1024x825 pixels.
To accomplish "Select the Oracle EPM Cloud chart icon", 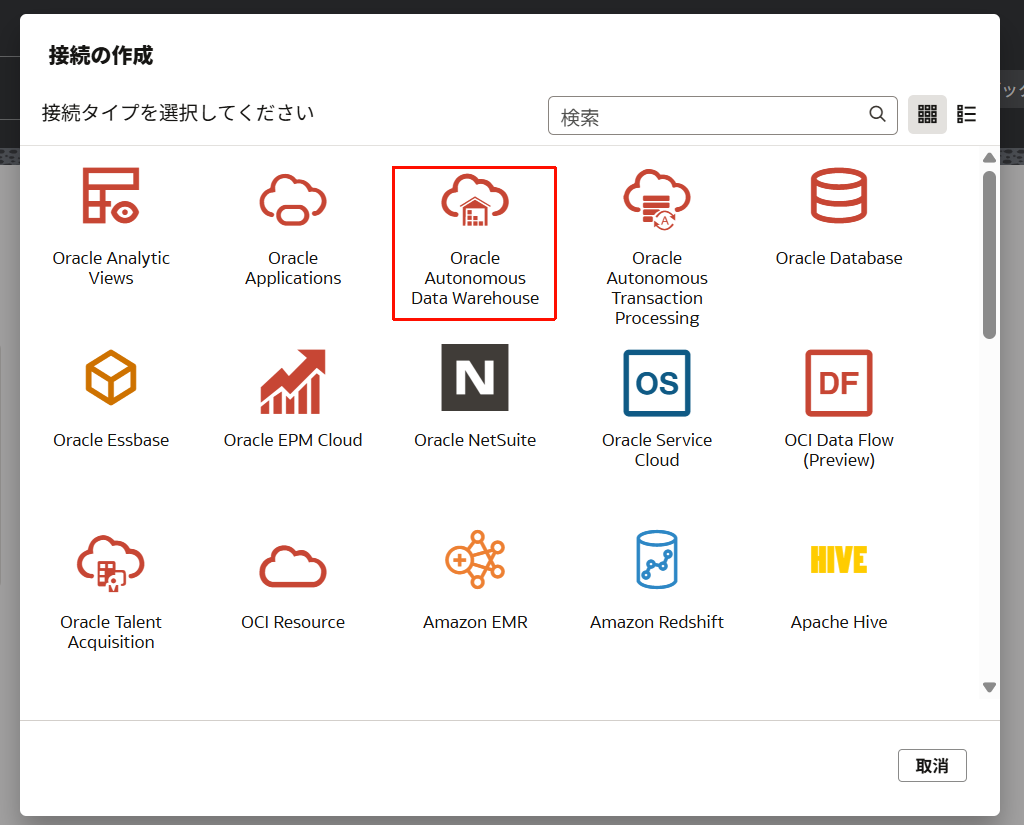I will point(293,381).
